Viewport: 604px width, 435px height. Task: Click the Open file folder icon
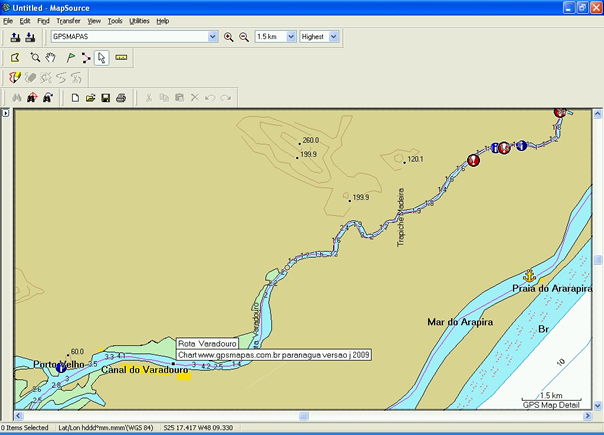tap(90, 98)
